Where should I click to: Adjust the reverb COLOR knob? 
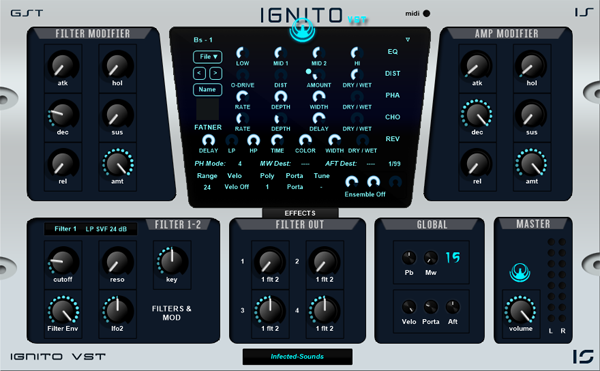(305, 140)
